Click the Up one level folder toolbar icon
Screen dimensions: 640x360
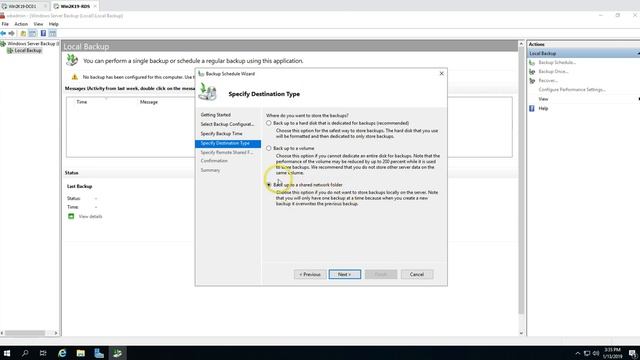pos(23,33)
